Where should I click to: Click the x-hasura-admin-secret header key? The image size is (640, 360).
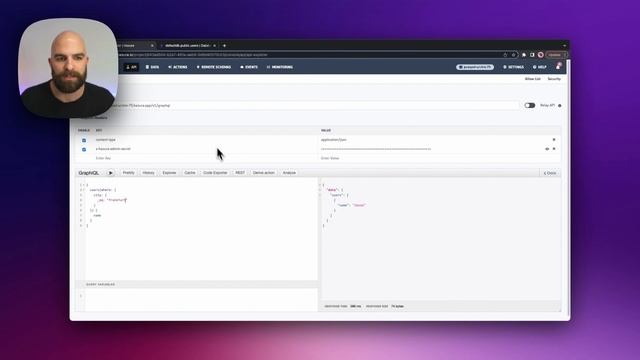click(x=113, y=149)
